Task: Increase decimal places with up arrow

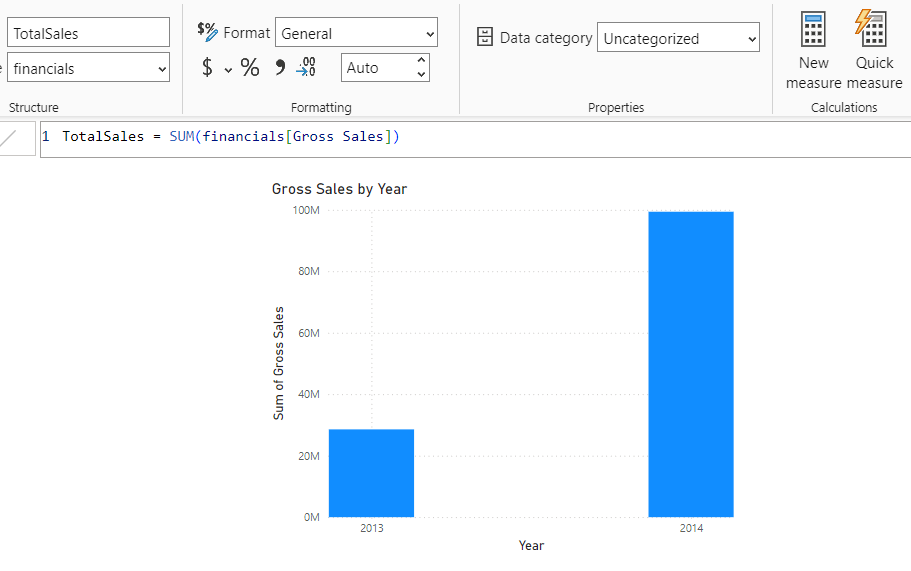Action: coord(422,61)
